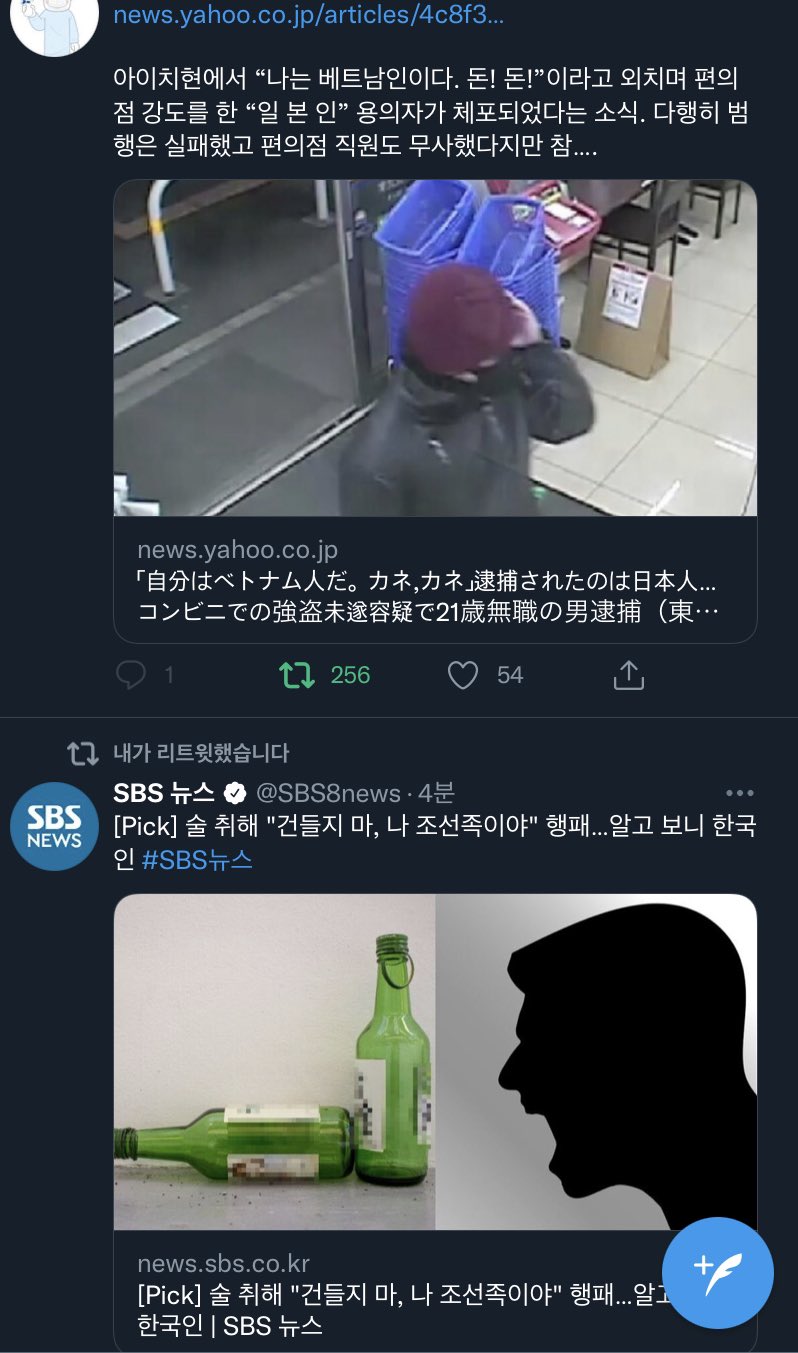Tap the compose new tweet floating button
798x1353 pixels.
coord(718,1273)
